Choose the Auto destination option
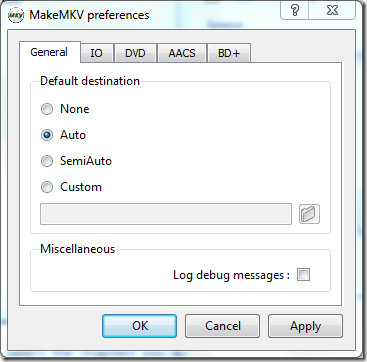 47,135
